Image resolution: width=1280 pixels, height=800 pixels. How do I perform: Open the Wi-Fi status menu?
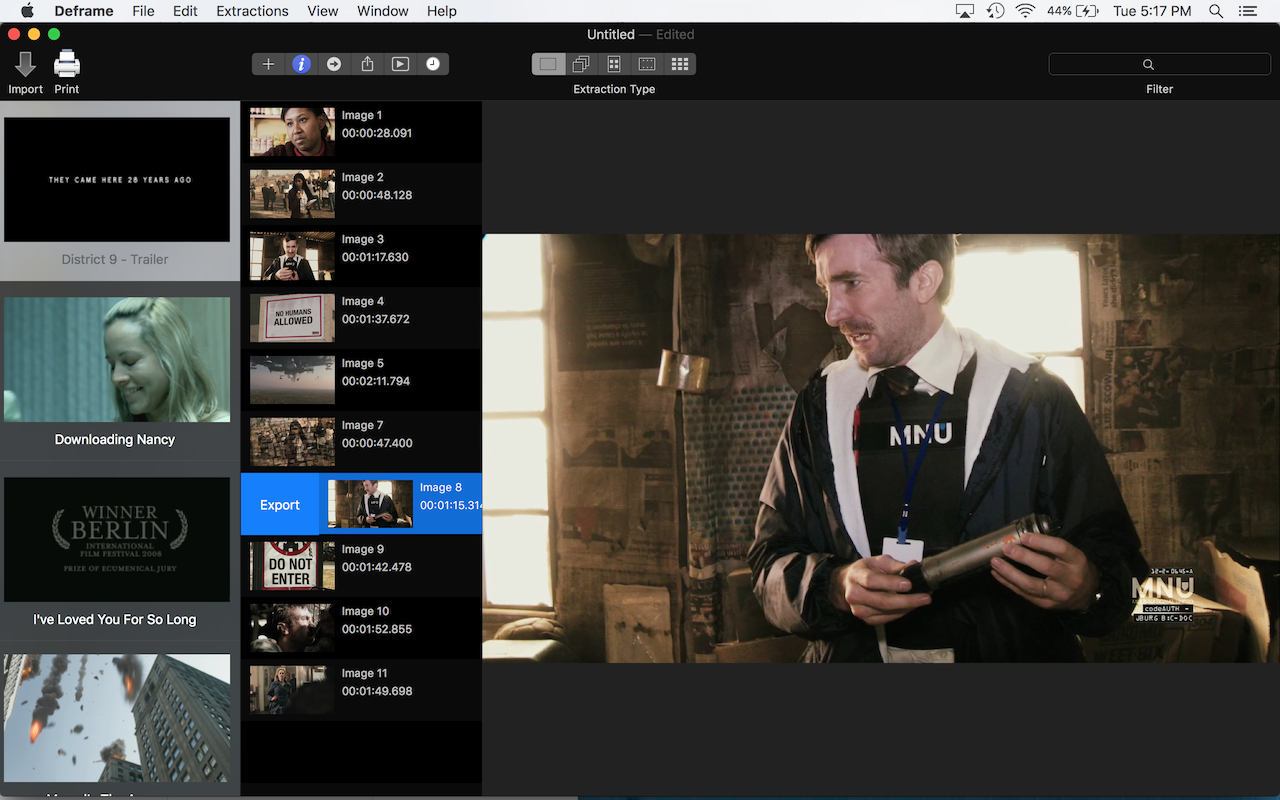[1025, 11]
